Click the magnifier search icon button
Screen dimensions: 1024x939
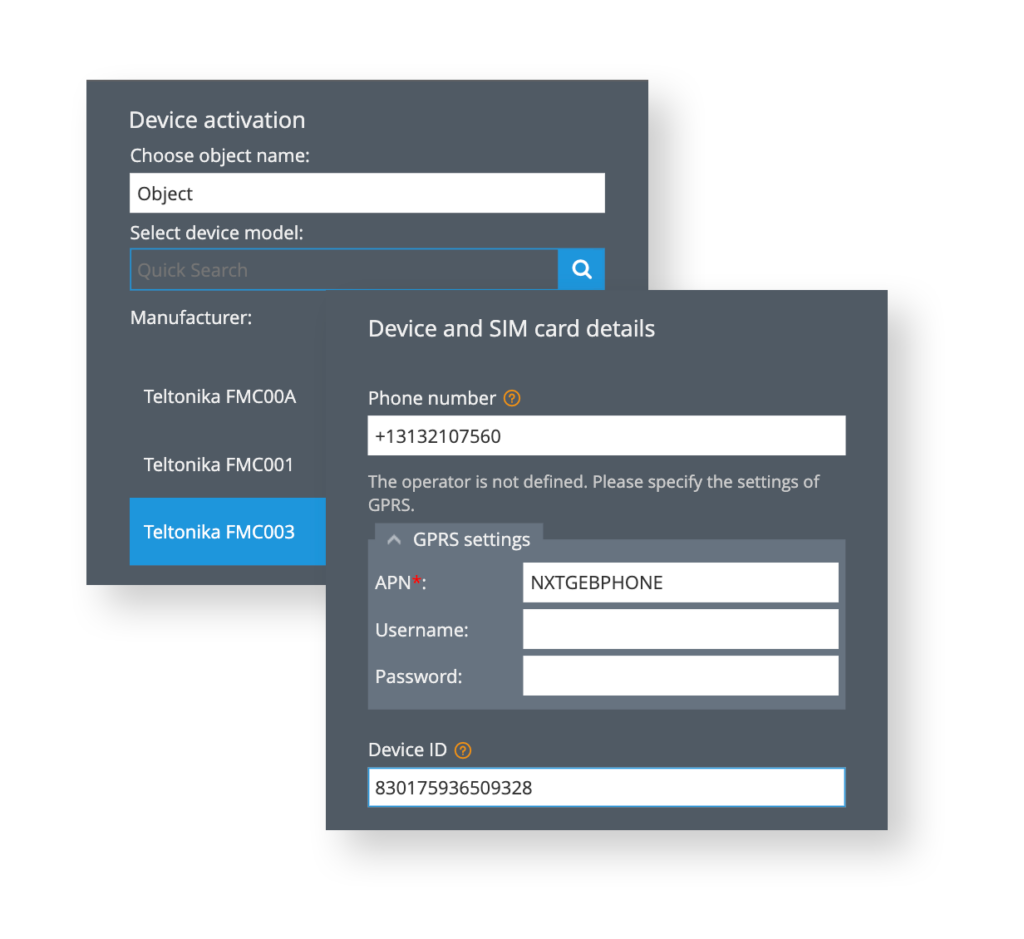click(581, 269)
